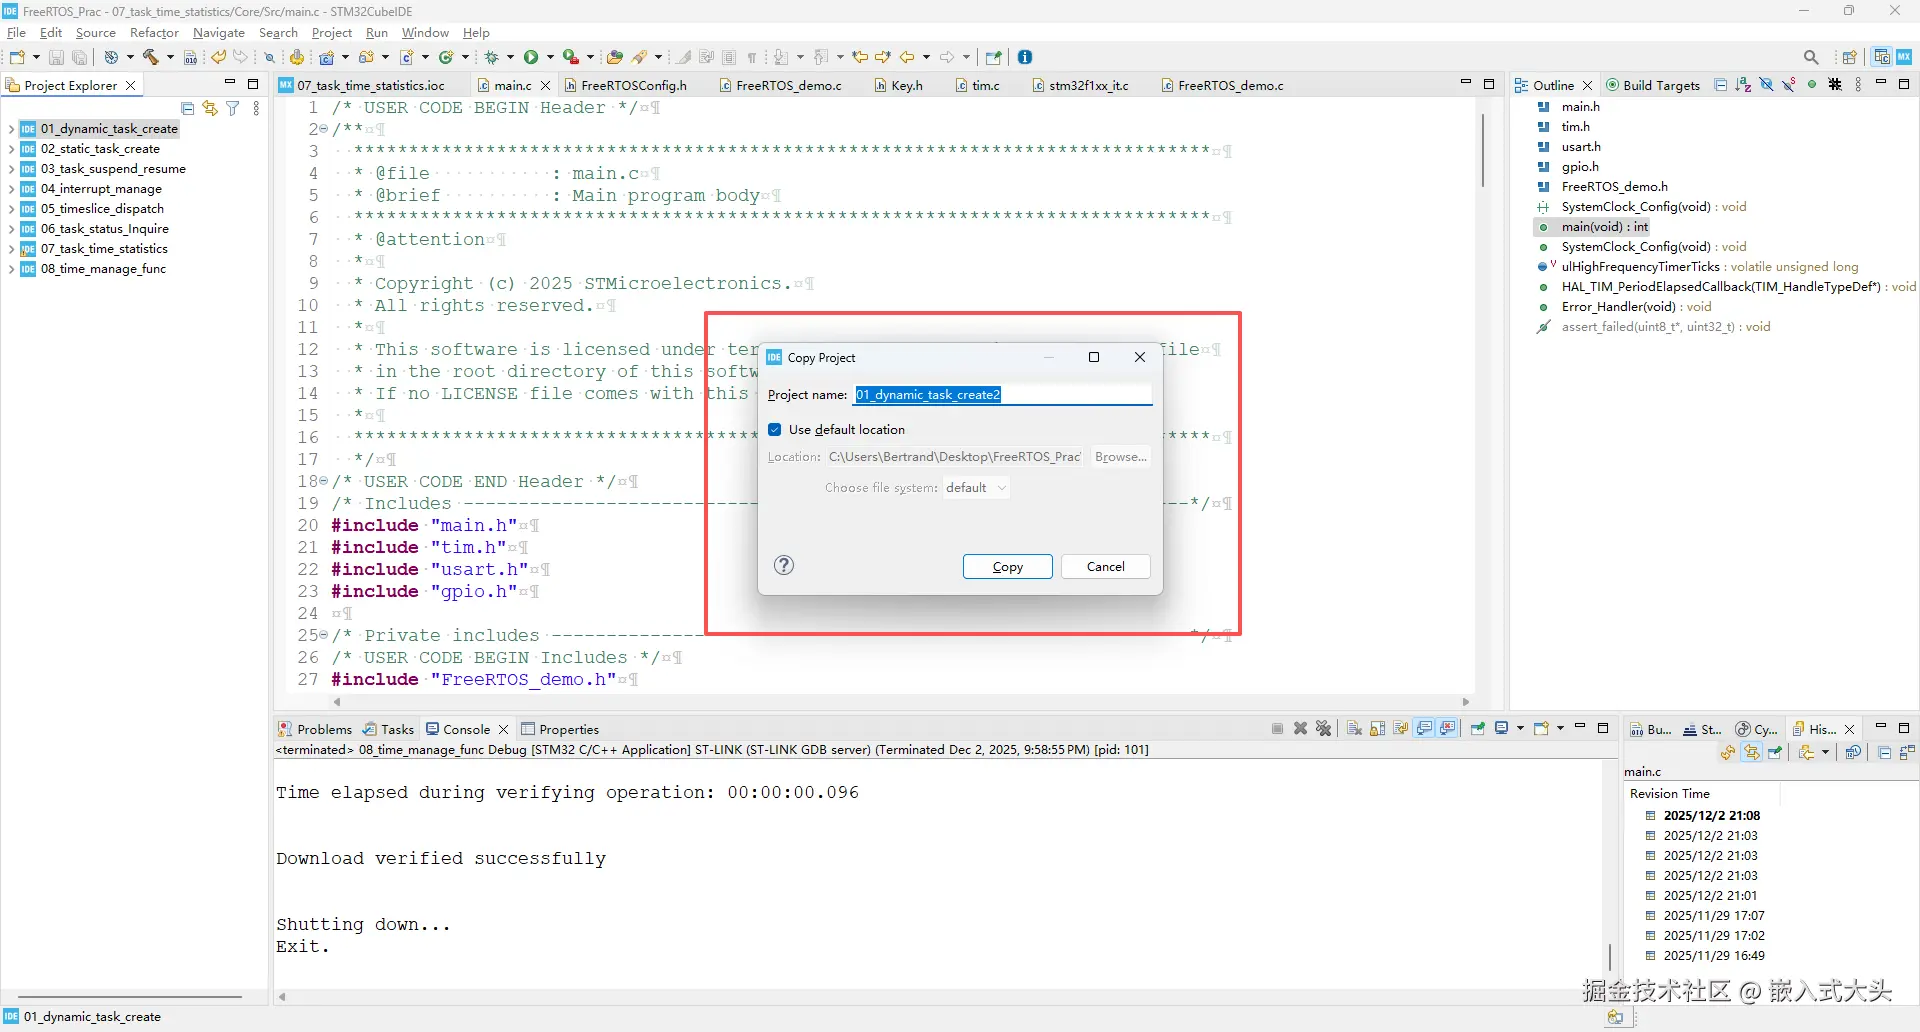Click Remove All Terminated Launches icon

click(1323, 729)
